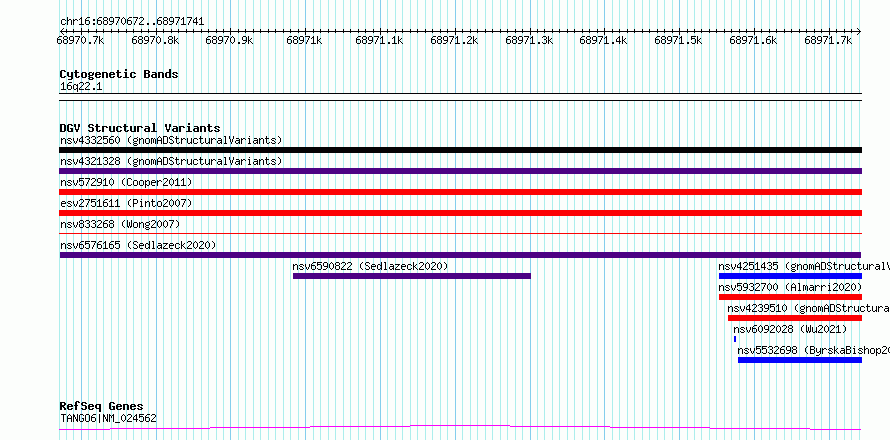Click the Cytogenetic Bands track title
The height and width of the screenshot is (440, 890).
click(x=119, y=74)
